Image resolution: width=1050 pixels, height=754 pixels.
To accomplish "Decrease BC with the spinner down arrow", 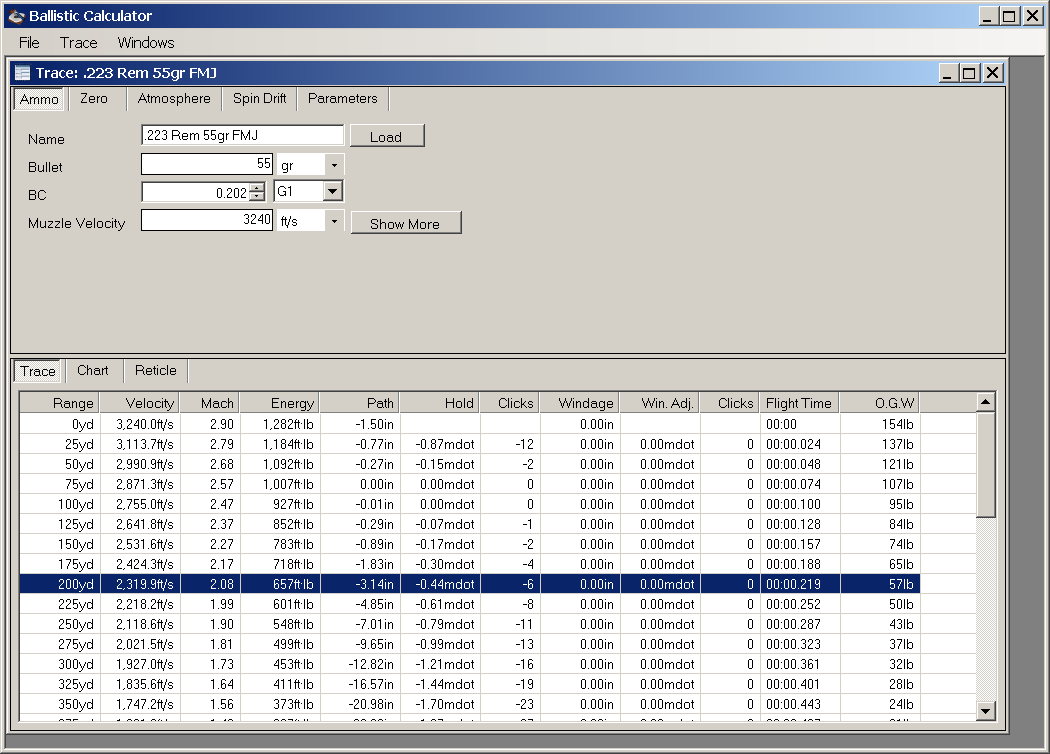I will click(x=257, y=197).
